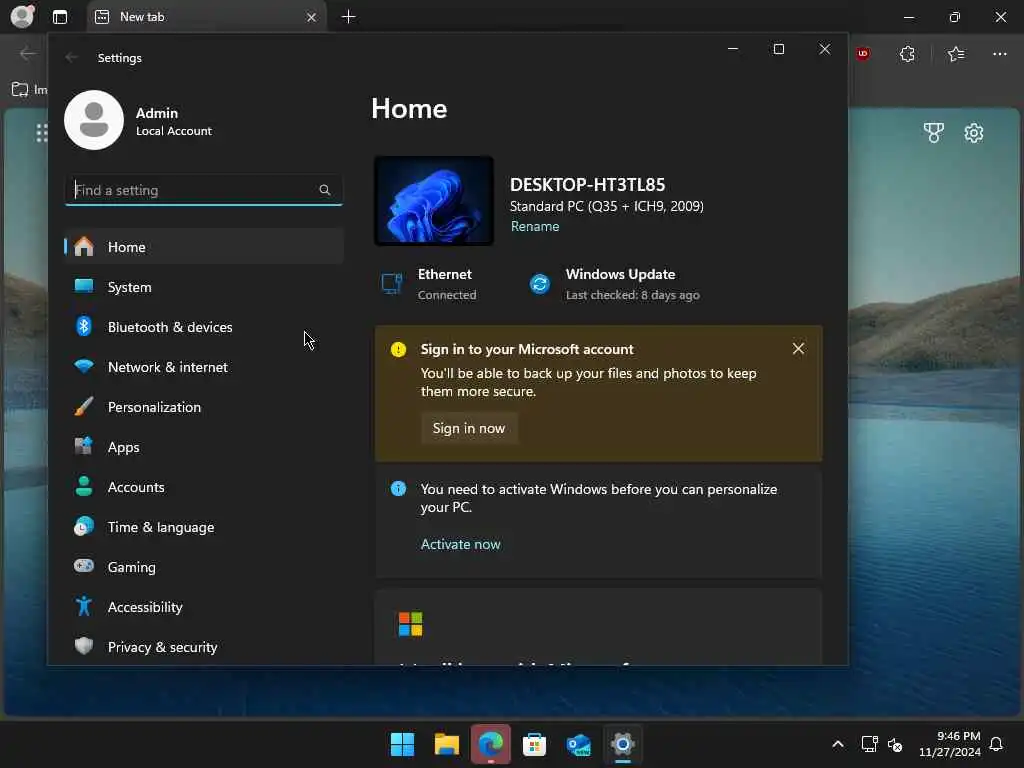Open the rewards trophy icon on new tab page
1024x768 pixels.
pos(934,133)
